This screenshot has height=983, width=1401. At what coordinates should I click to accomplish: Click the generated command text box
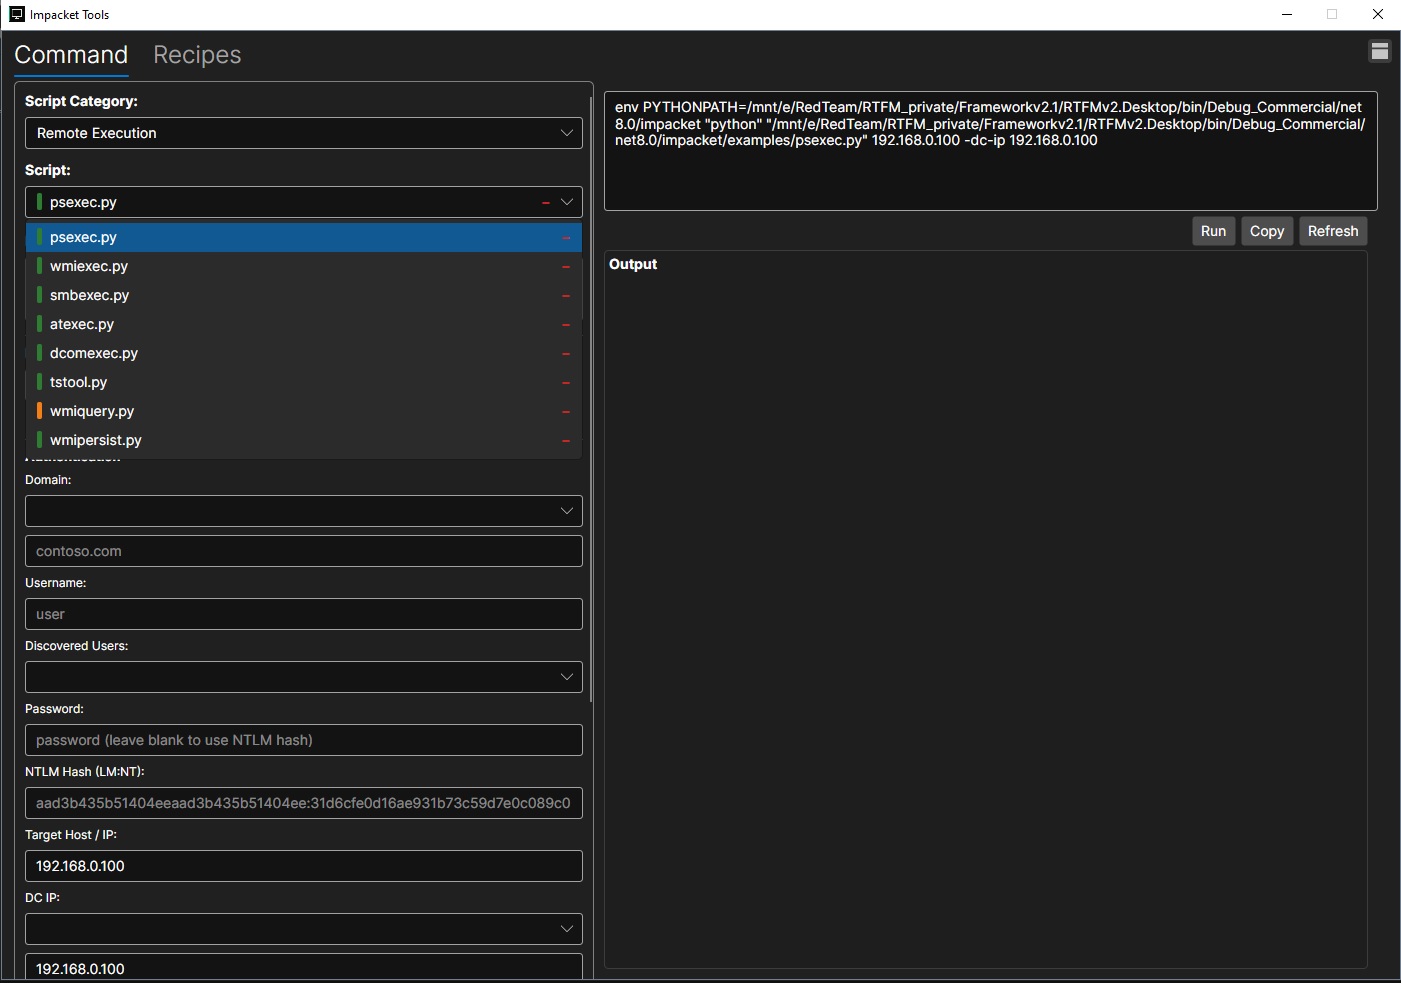pos(991,151)
